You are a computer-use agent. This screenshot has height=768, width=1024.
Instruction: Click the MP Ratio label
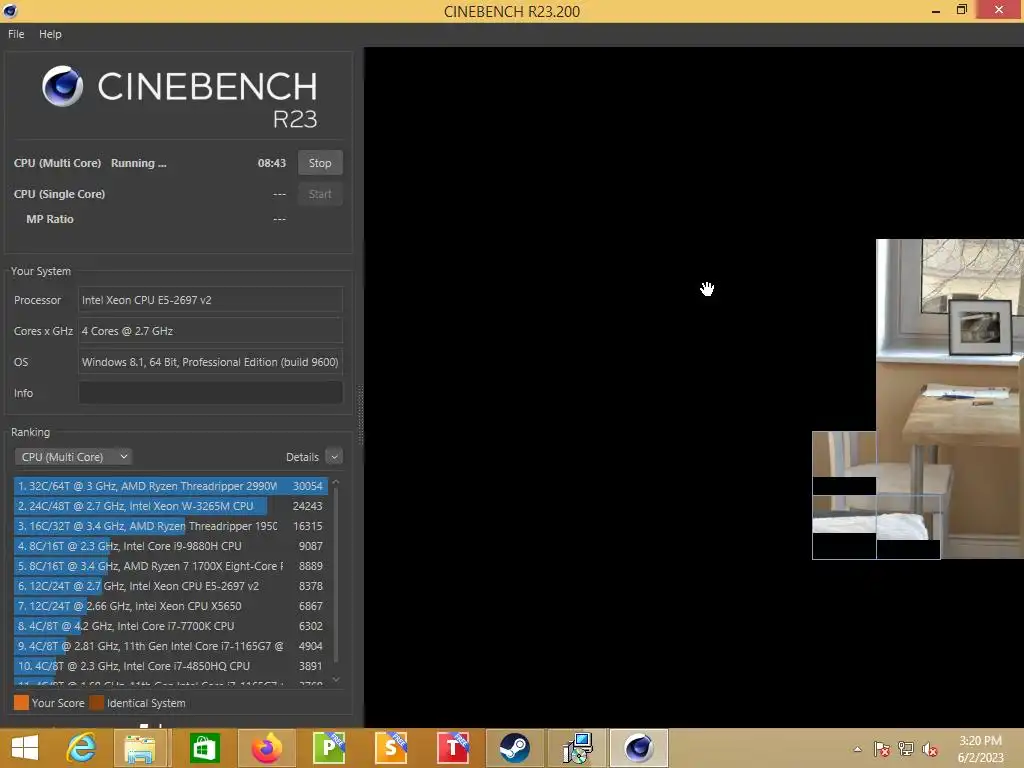pyautogui.click(x=50, y=219)
